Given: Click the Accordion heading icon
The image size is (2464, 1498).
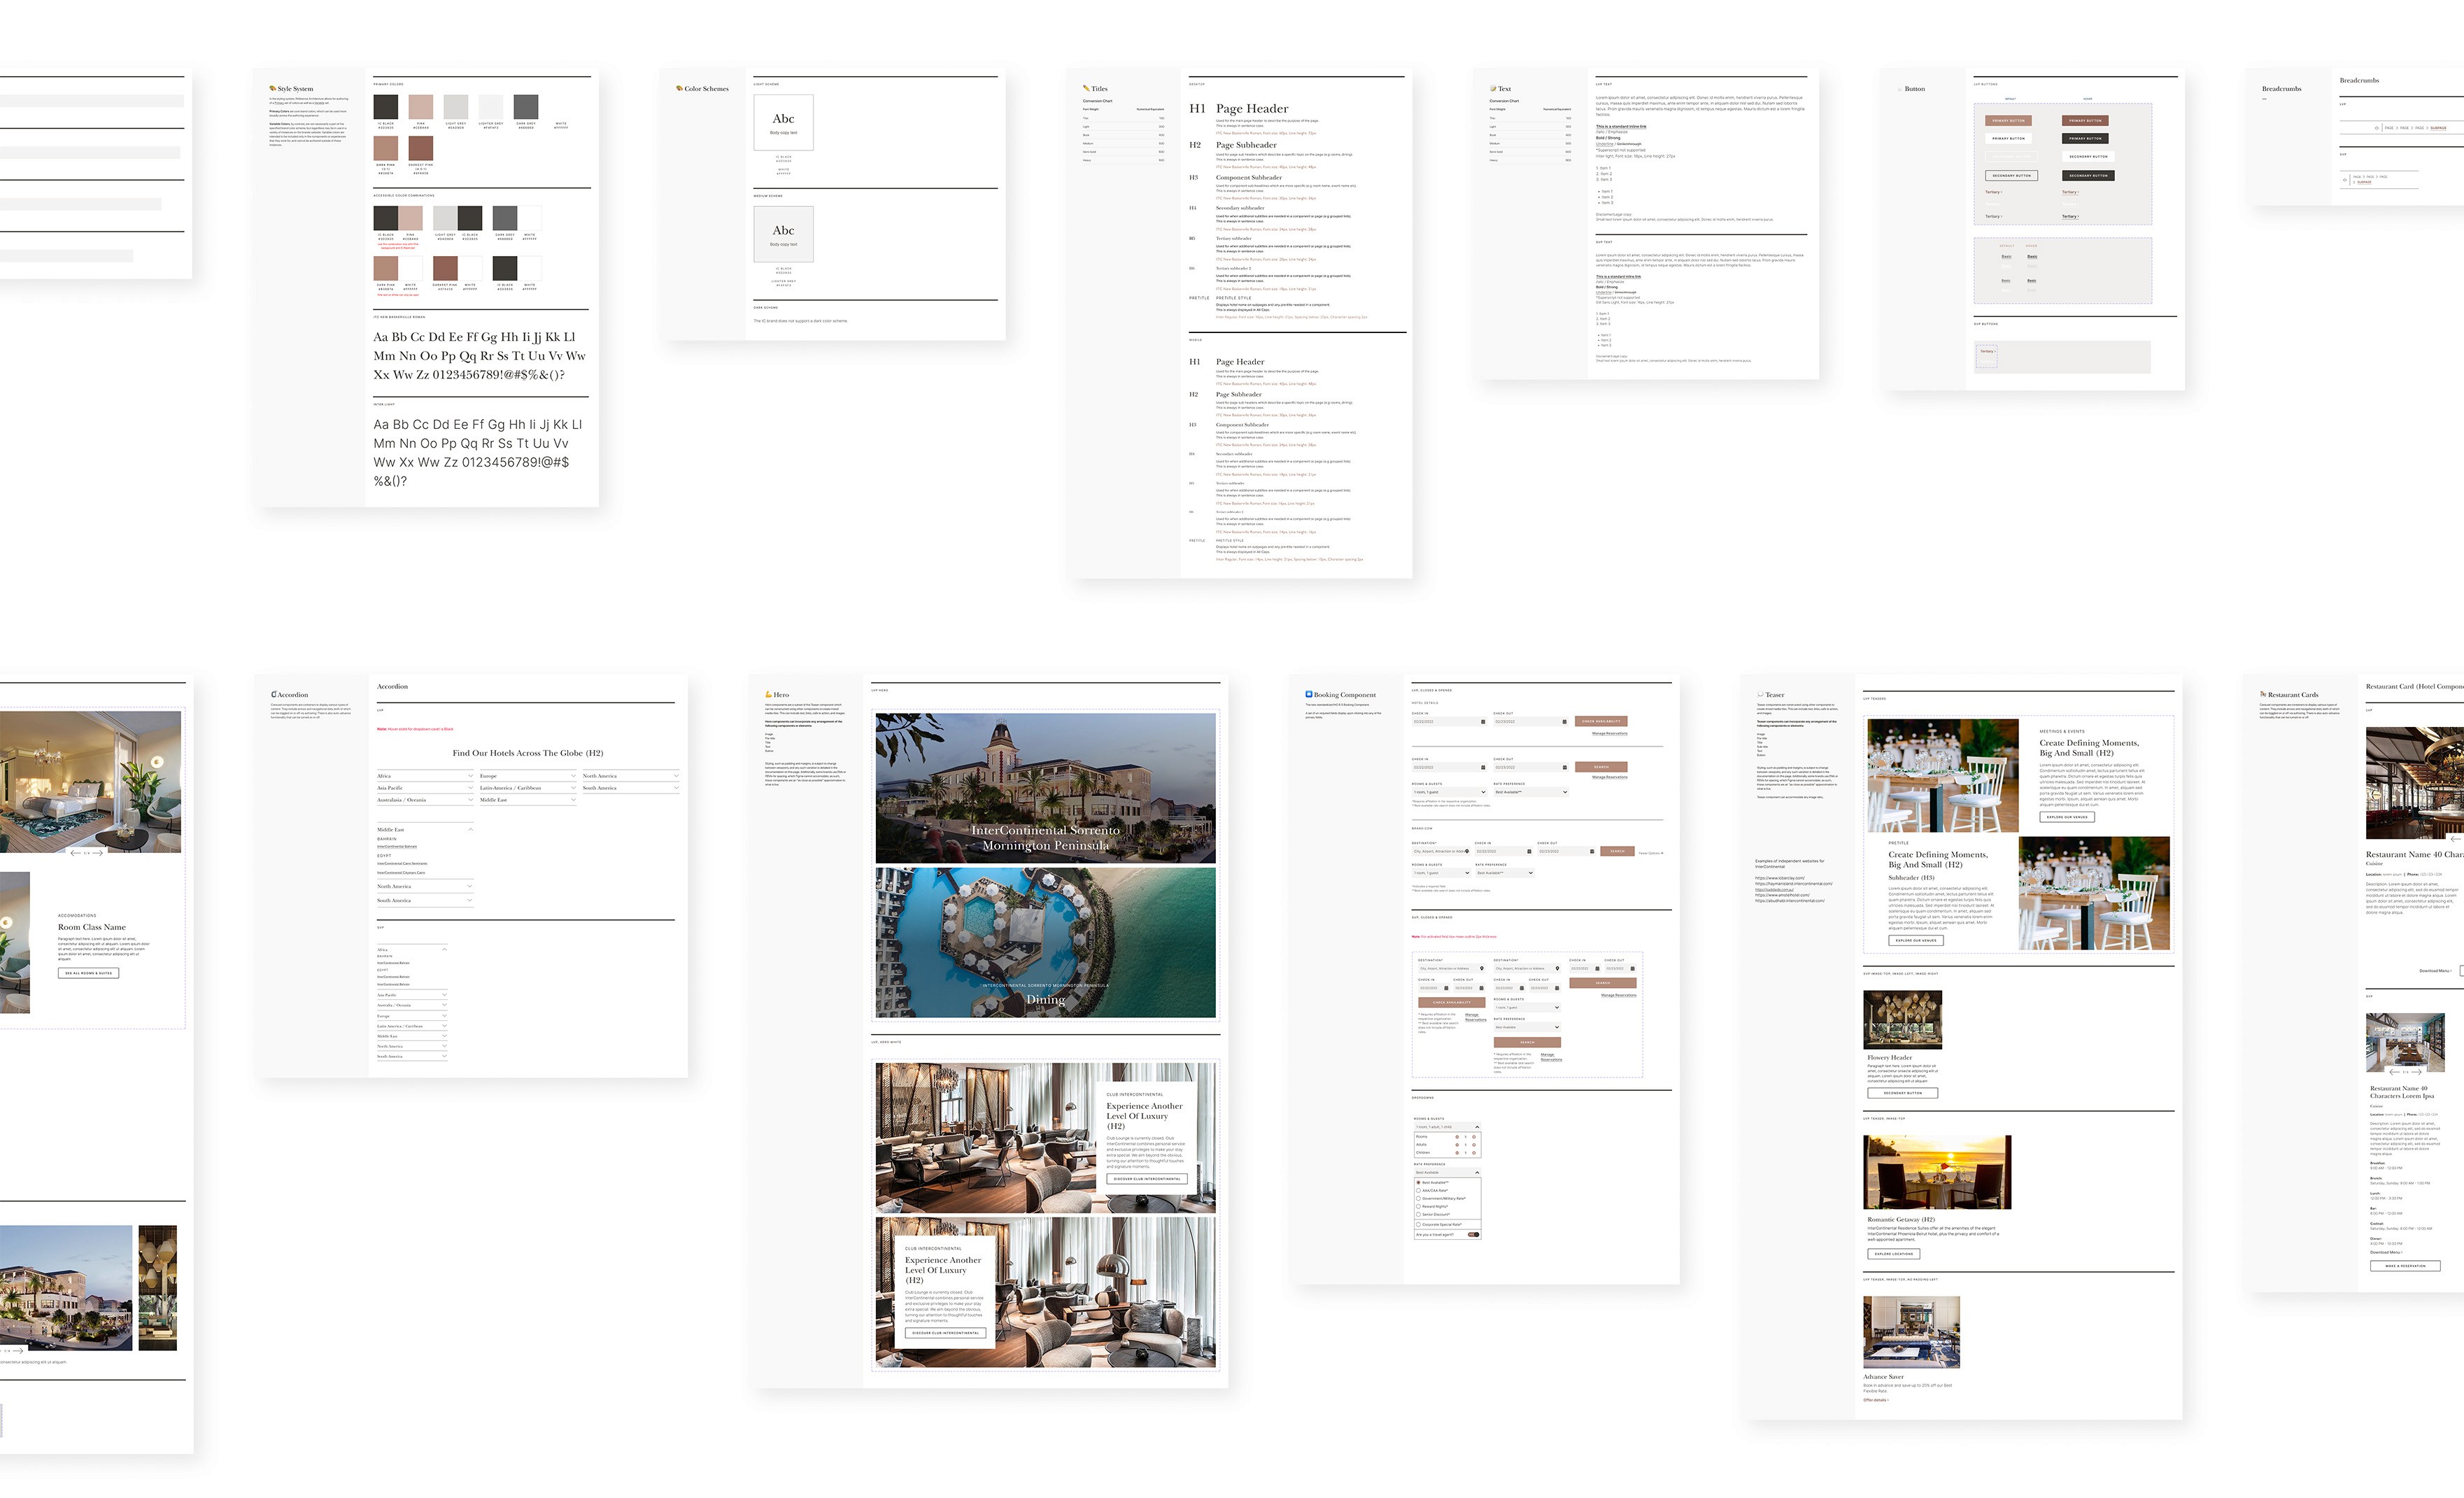Looking at the screenshot, I should tap(273, 694).
